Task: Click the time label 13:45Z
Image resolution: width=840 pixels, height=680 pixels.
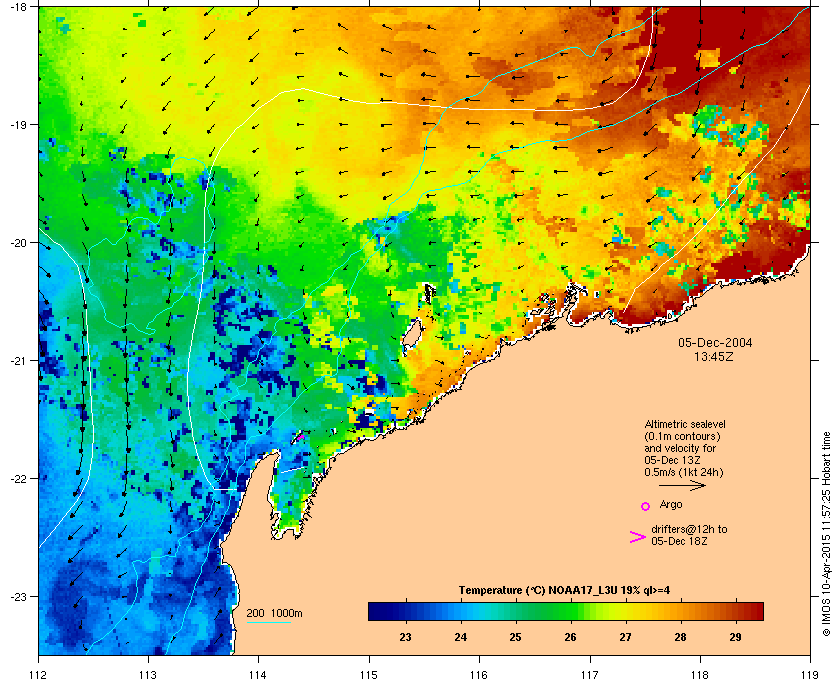Action: point(714,356)
